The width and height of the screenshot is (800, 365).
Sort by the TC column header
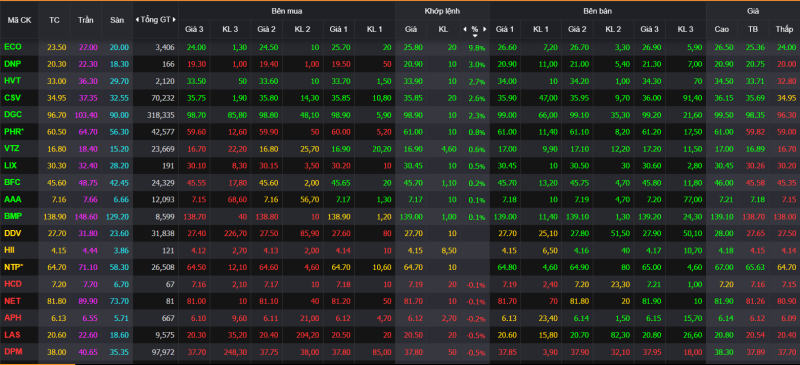pyautogui.click(x=54, y=20)
